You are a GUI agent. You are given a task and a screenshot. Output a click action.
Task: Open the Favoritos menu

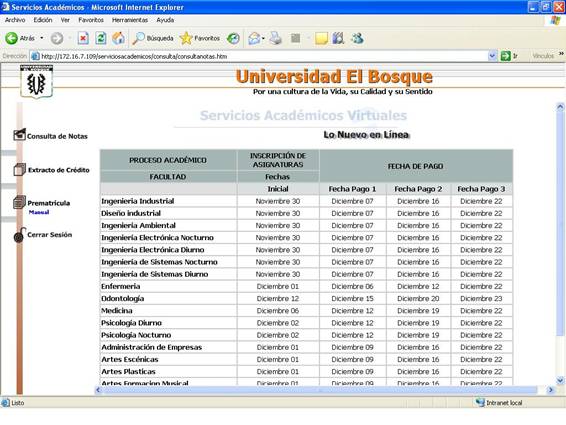point(91,20)
